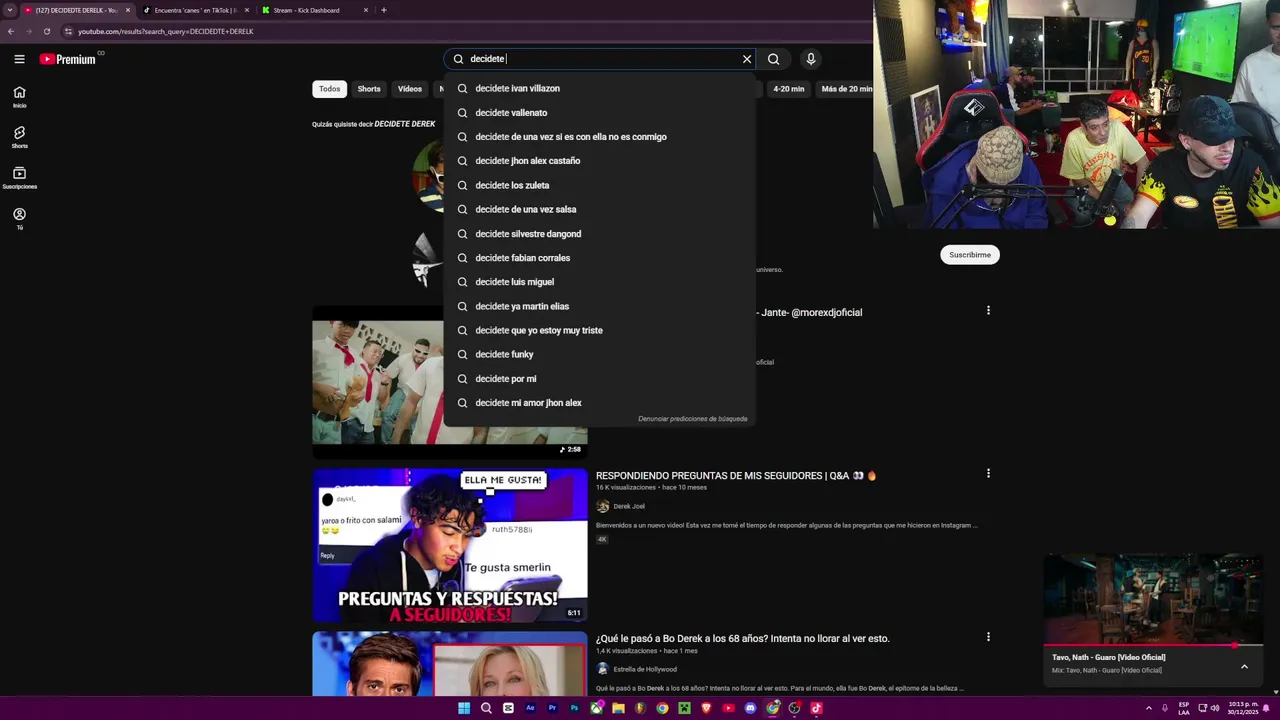Expand the mini player chevron
Viewport: 1280px width, 720px height.
tap(1244, 666)
